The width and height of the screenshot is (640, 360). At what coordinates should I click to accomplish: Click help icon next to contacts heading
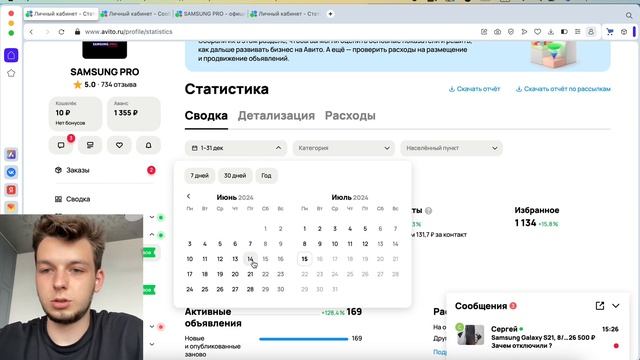(428, 211)
